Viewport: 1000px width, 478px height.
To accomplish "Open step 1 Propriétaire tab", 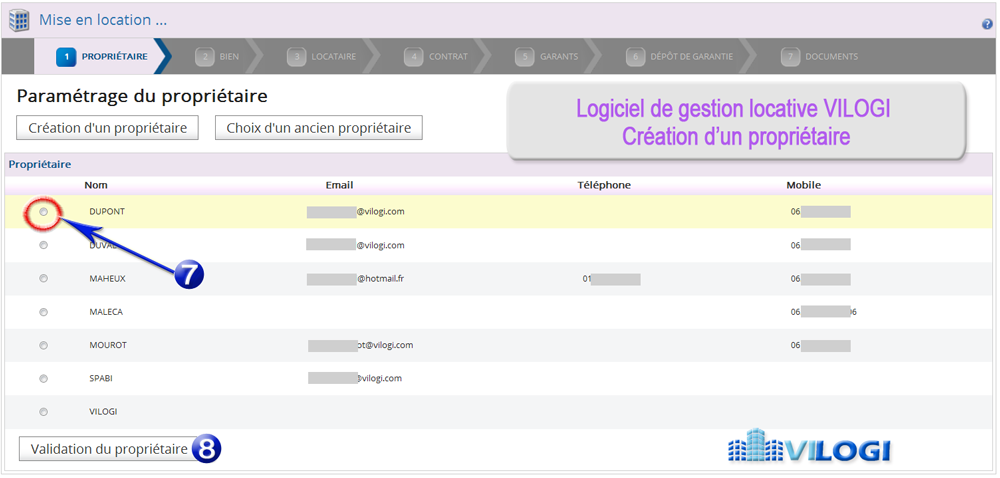I will coord(103,56).
